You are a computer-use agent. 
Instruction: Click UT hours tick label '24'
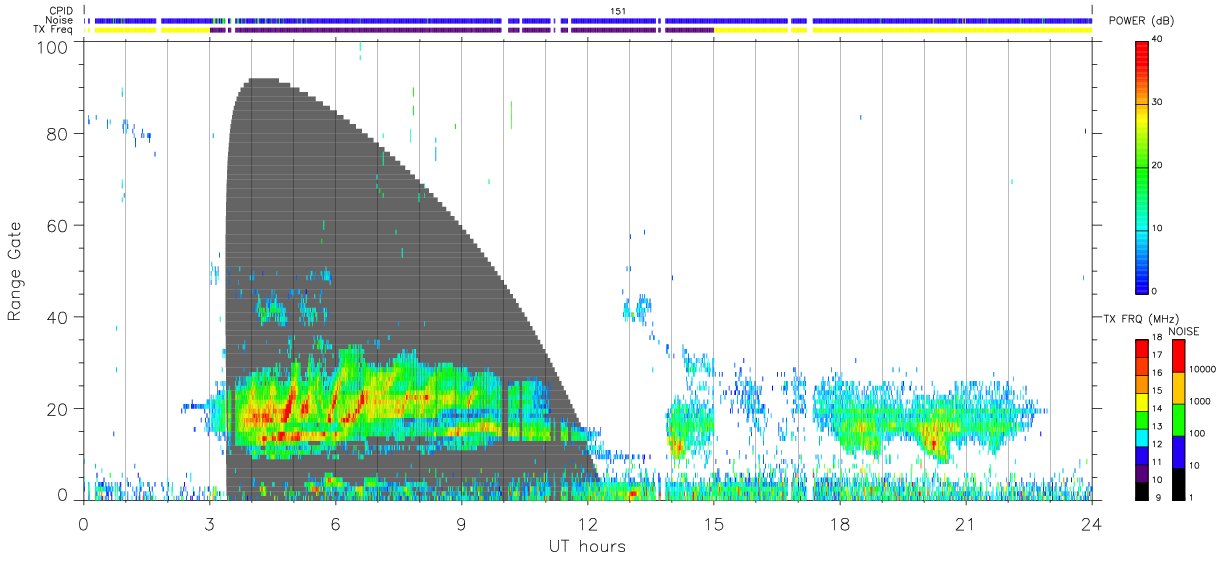coord(1091,523)
